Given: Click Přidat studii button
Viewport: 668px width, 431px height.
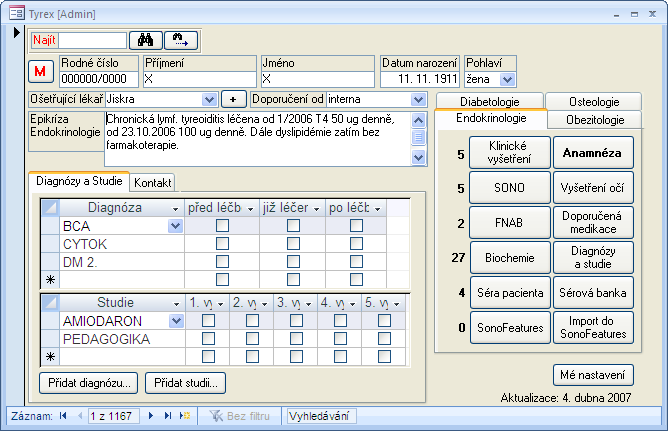Looking at the screenshot, I should 185,383.
